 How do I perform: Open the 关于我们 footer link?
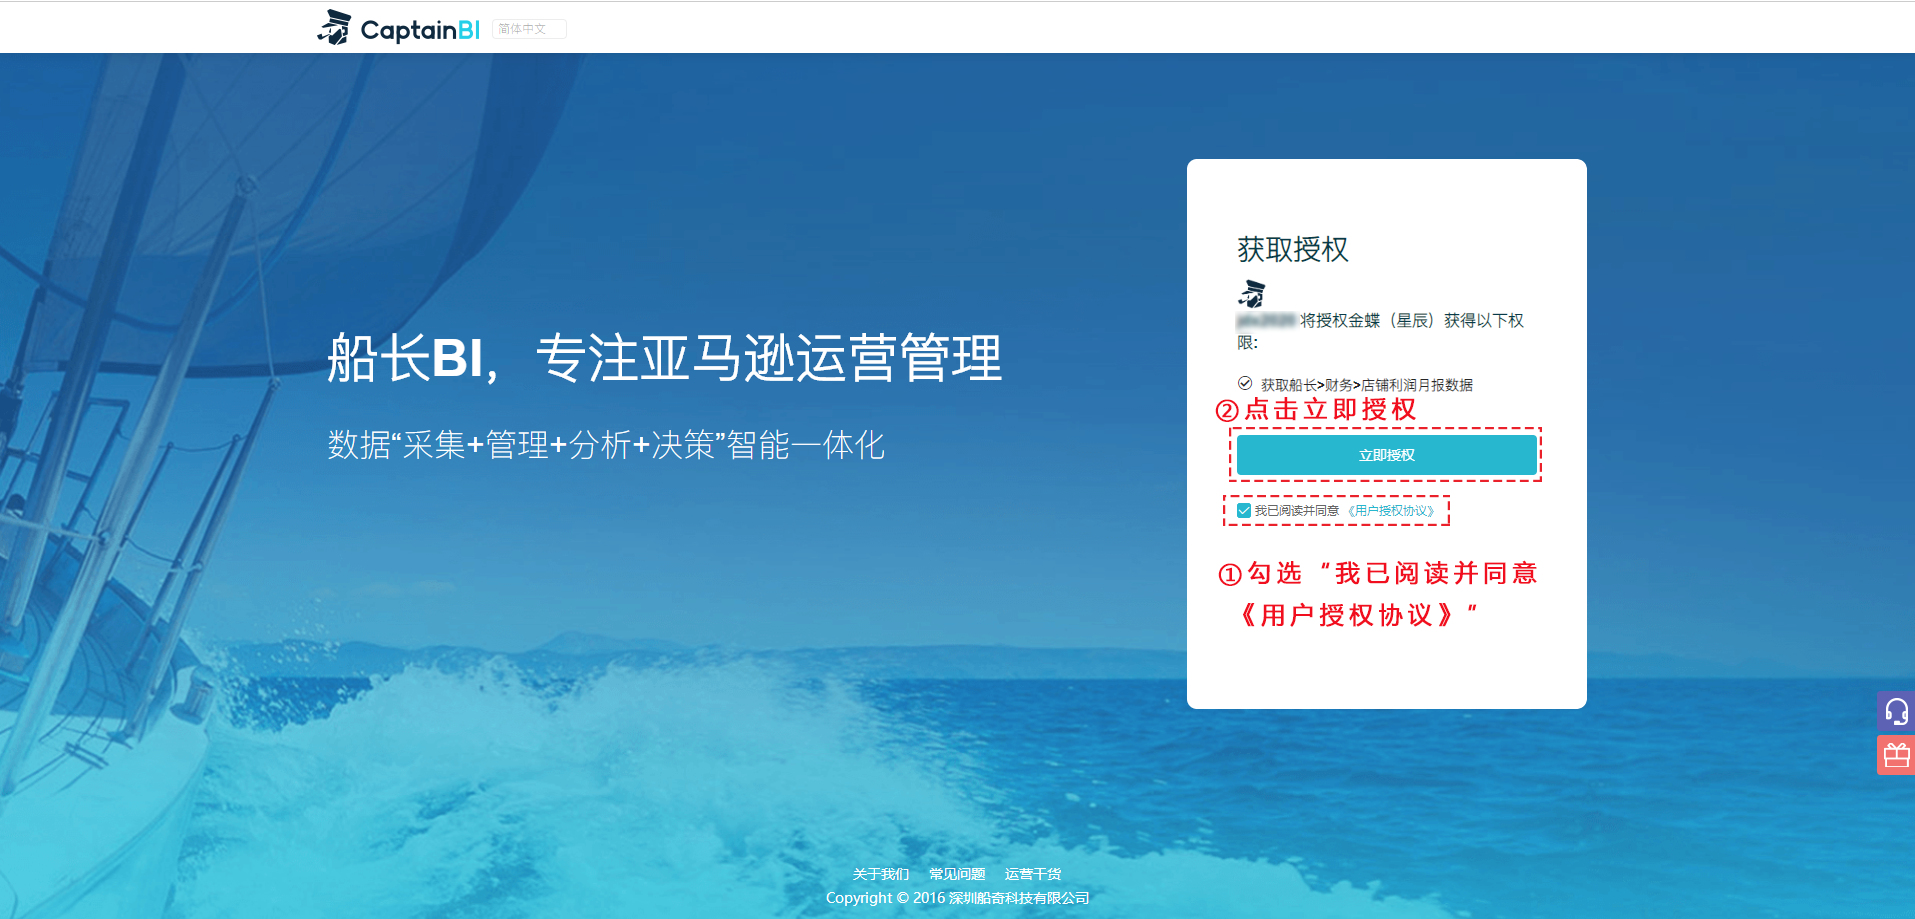881,874
